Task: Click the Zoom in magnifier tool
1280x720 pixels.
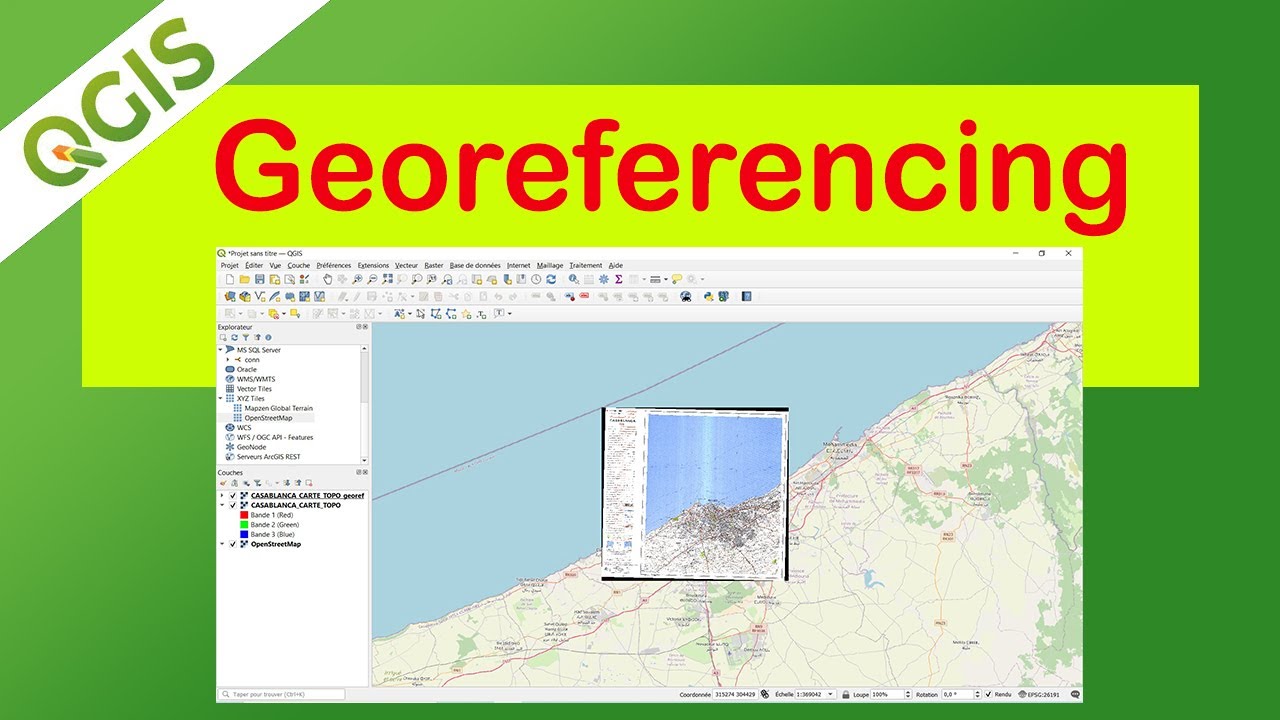Action: pos(357,279)
